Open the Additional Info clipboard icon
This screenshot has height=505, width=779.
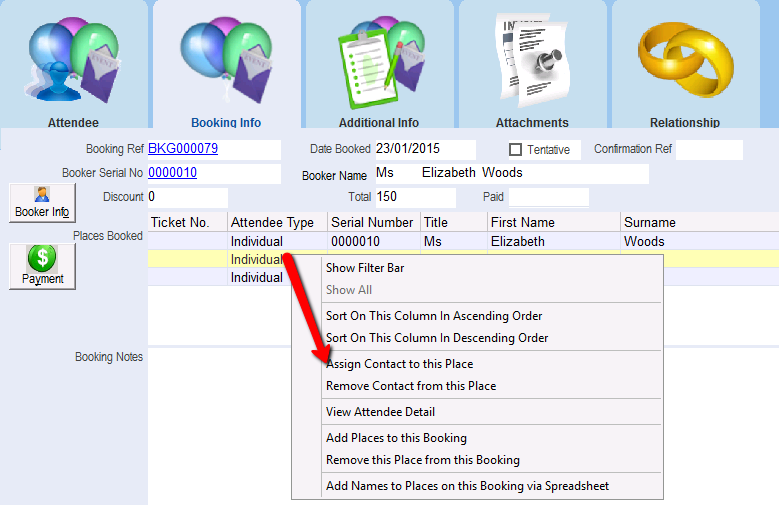pos(379,60)
